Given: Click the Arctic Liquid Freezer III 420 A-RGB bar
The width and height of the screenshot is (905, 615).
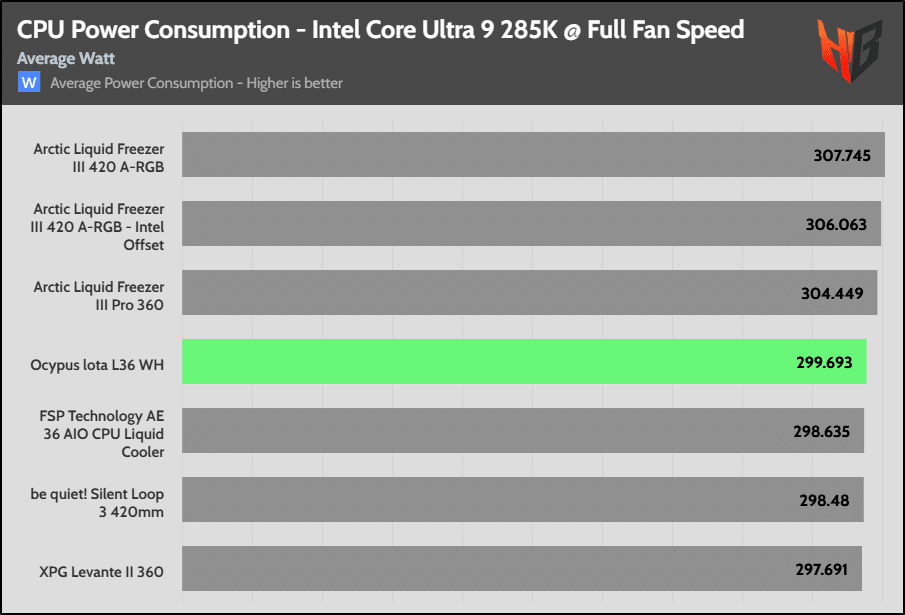Looking at the screenshot, I should [x=533, y=155].
